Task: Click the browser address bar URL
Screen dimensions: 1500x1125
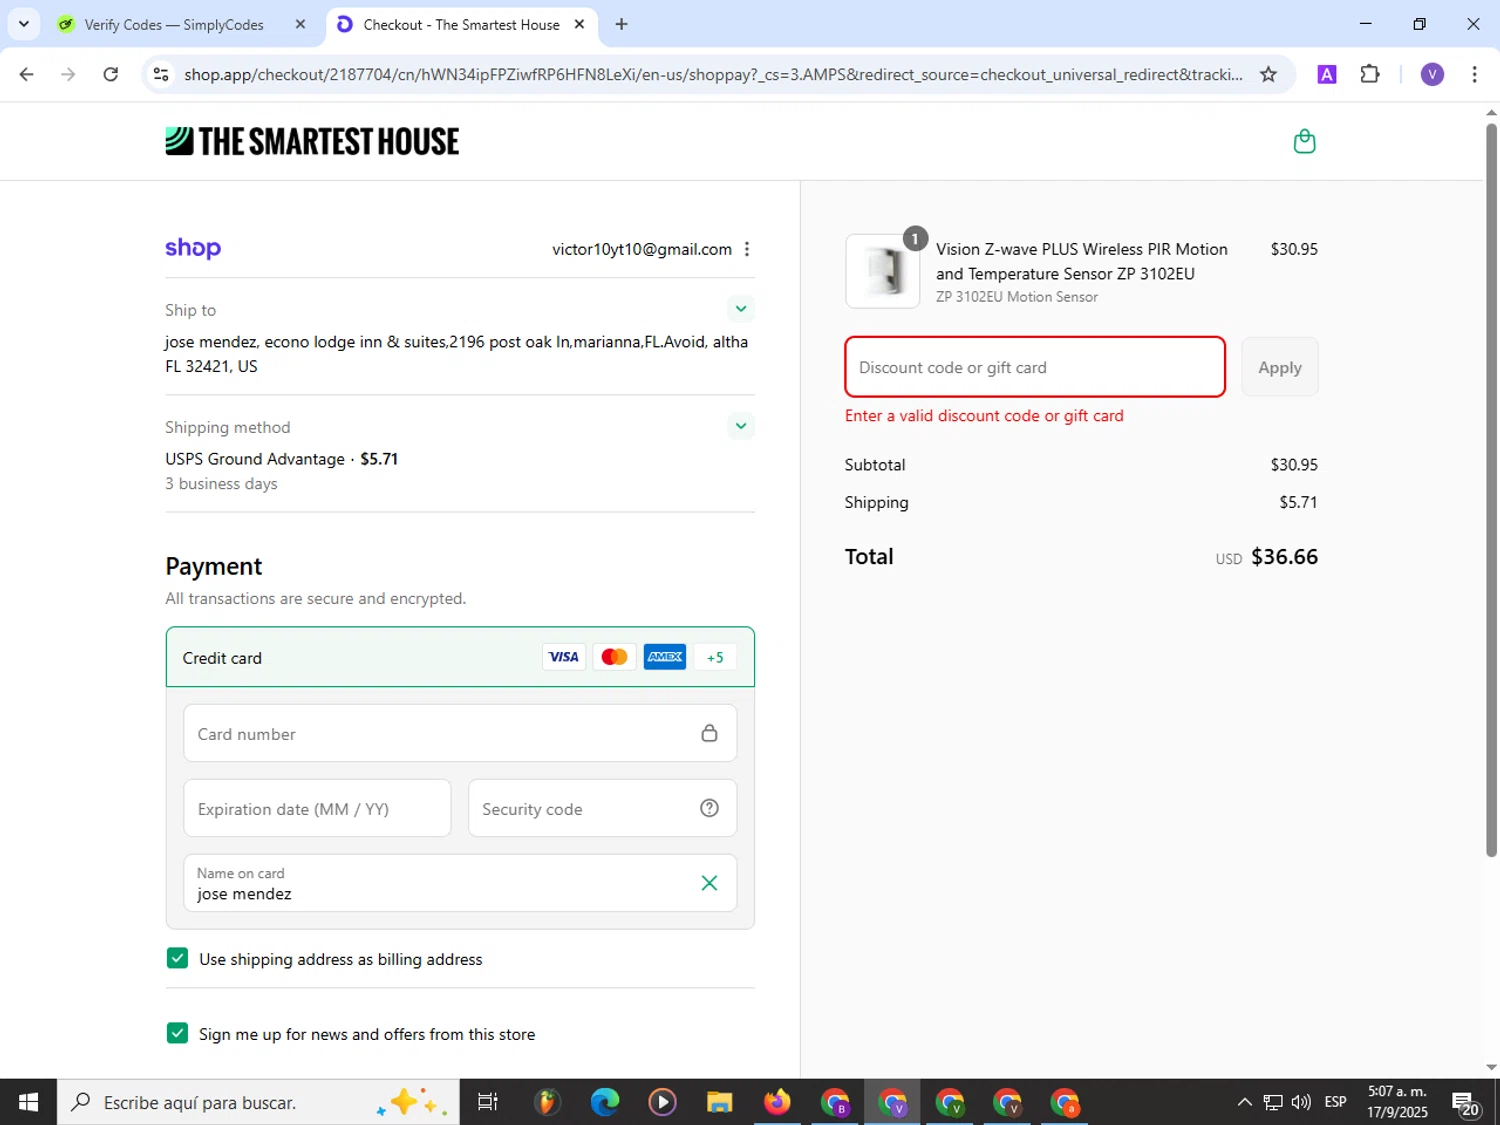Action: [x=713, y=74]
